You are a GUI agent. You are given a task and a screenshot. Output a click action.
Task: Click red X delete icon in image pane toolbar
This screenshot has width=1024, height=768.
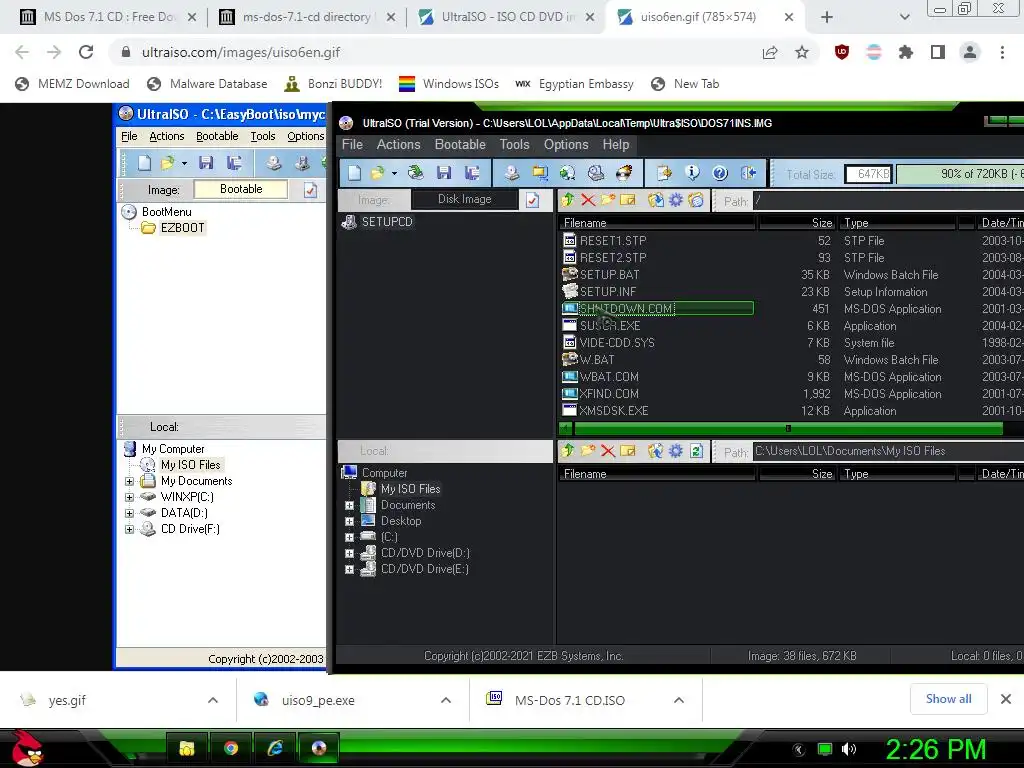(x=588, y=200)
